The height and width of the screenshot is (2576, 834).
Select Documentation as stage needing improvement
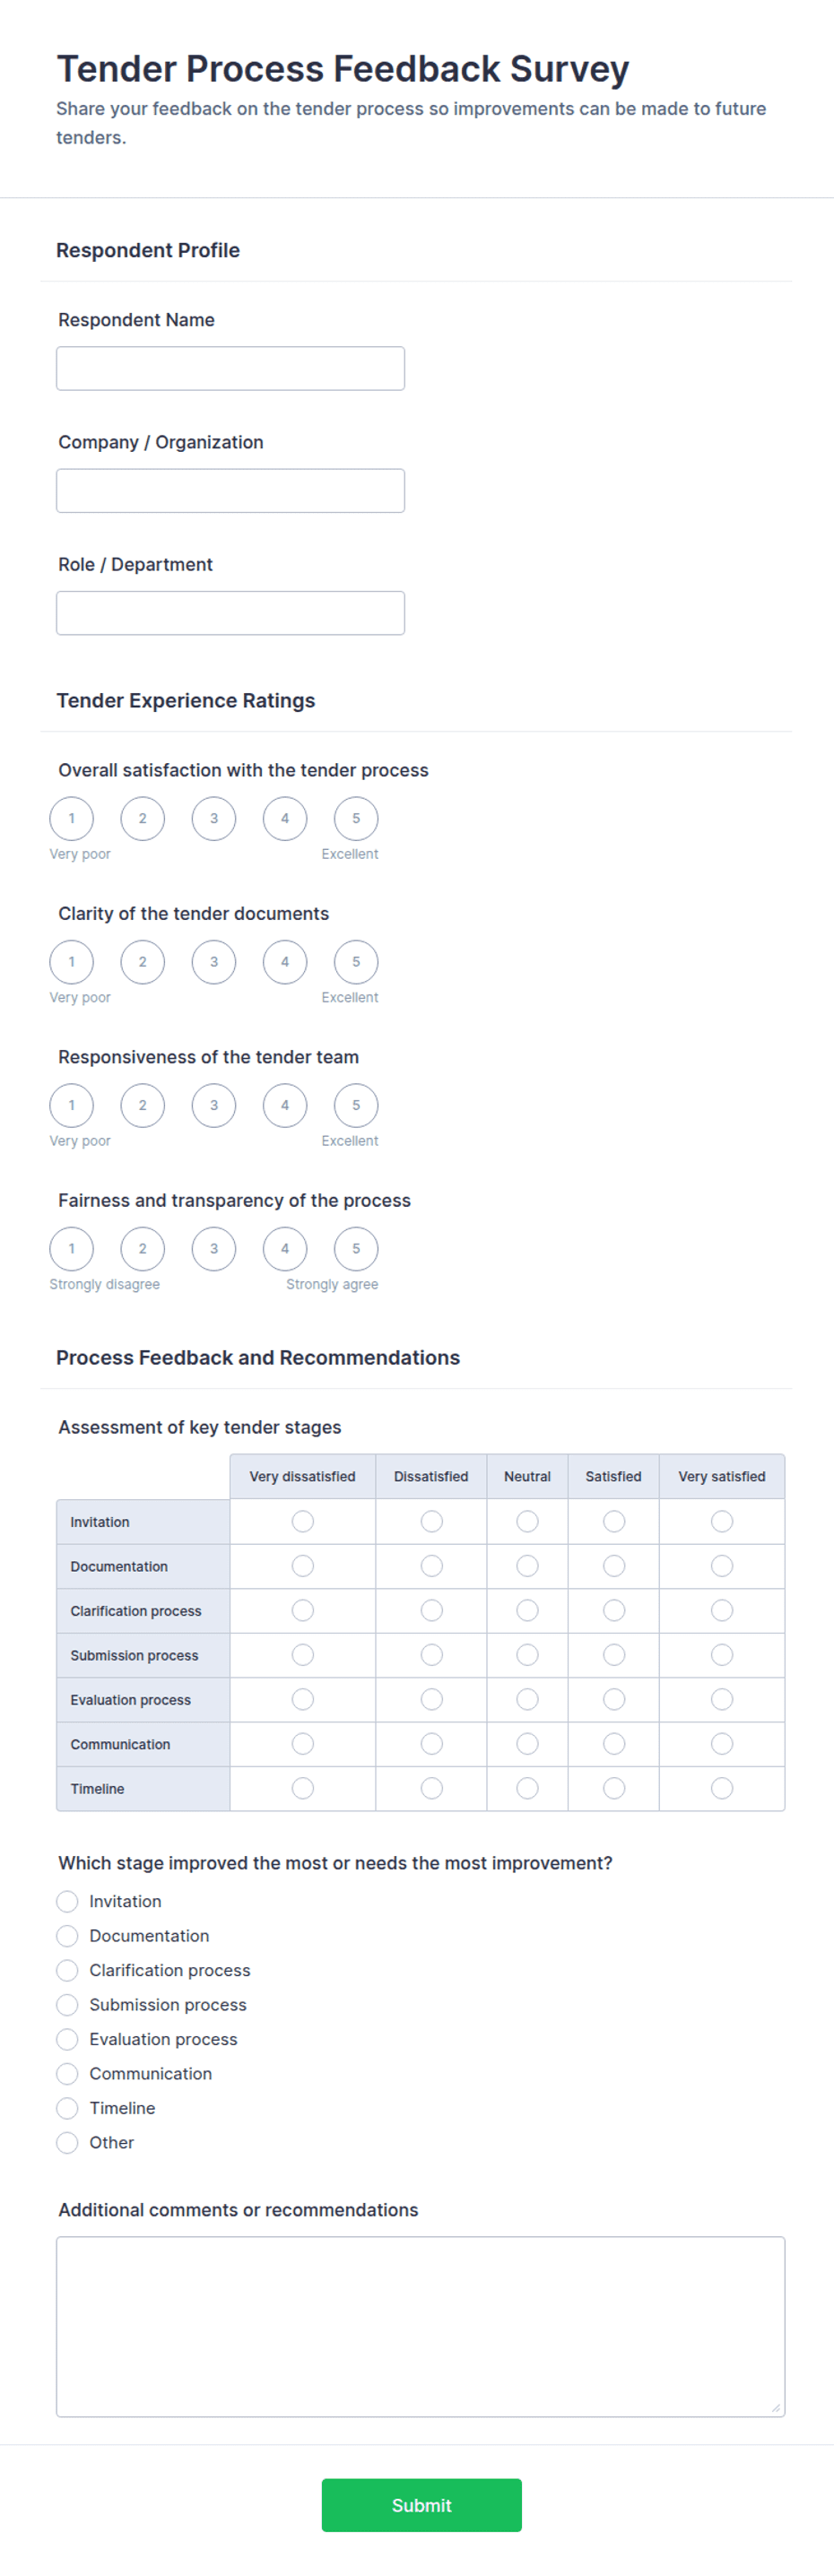[x=67, y=1935]
